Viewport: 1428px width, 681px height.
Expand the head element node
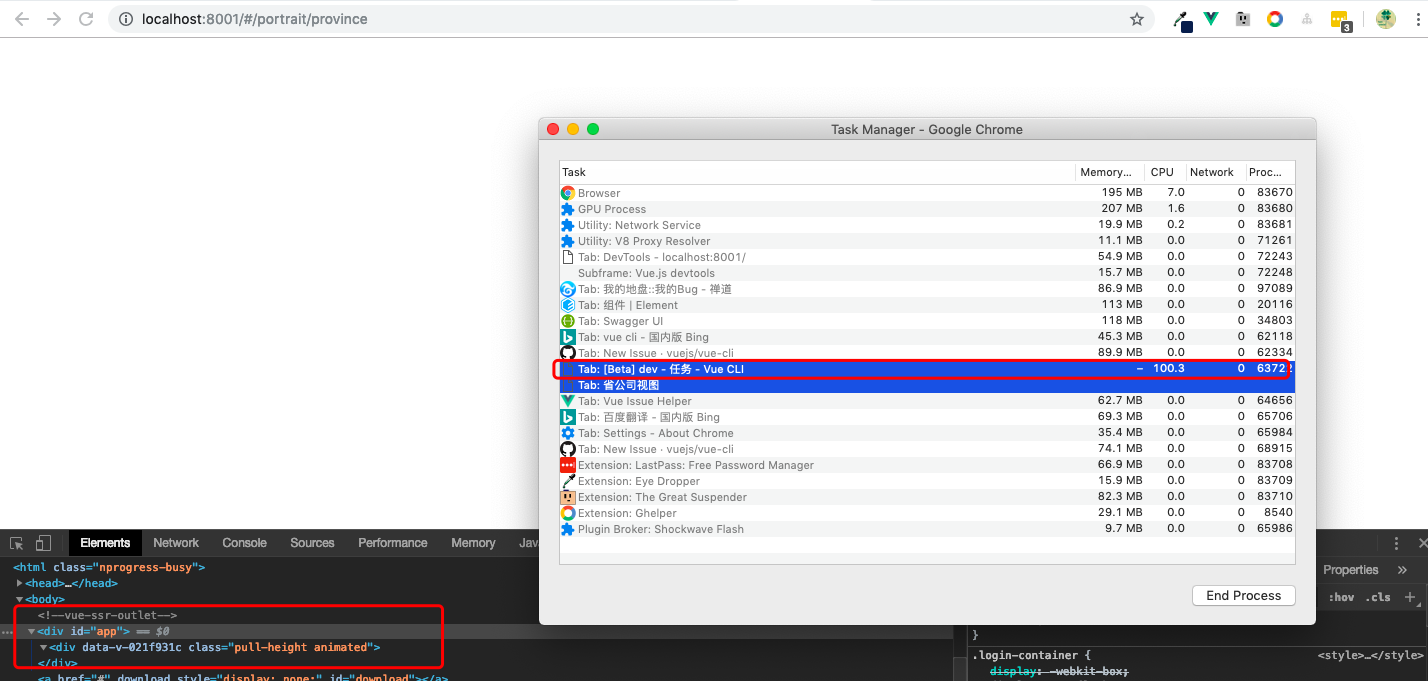pos(20,583)
